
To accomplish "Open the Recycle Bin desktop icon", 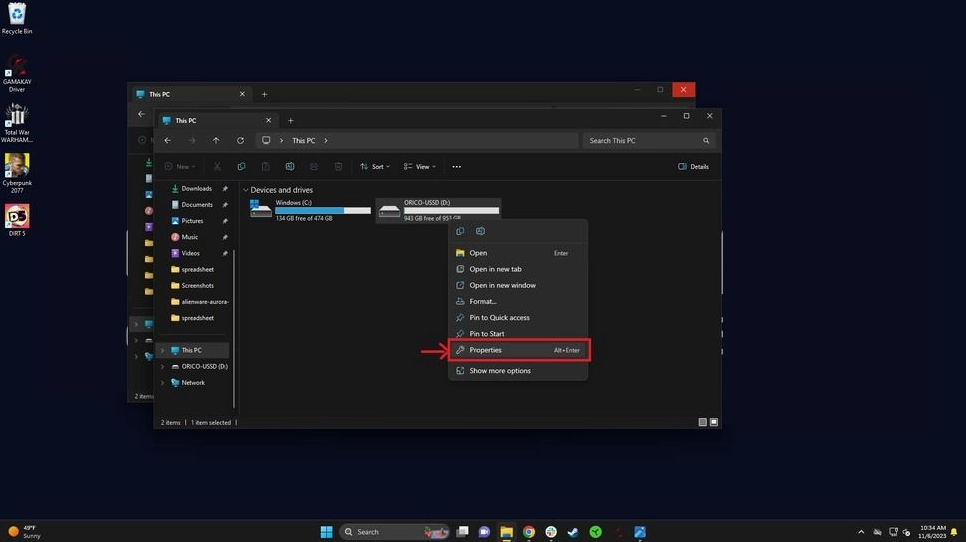I will tap(17, 15).
